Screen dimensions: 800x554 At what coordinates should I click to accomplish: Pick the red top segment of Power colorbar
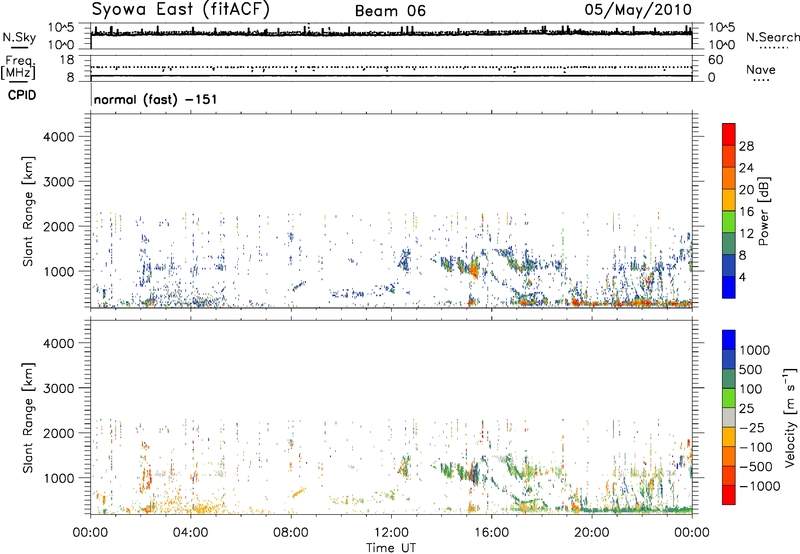pos(729,134)
